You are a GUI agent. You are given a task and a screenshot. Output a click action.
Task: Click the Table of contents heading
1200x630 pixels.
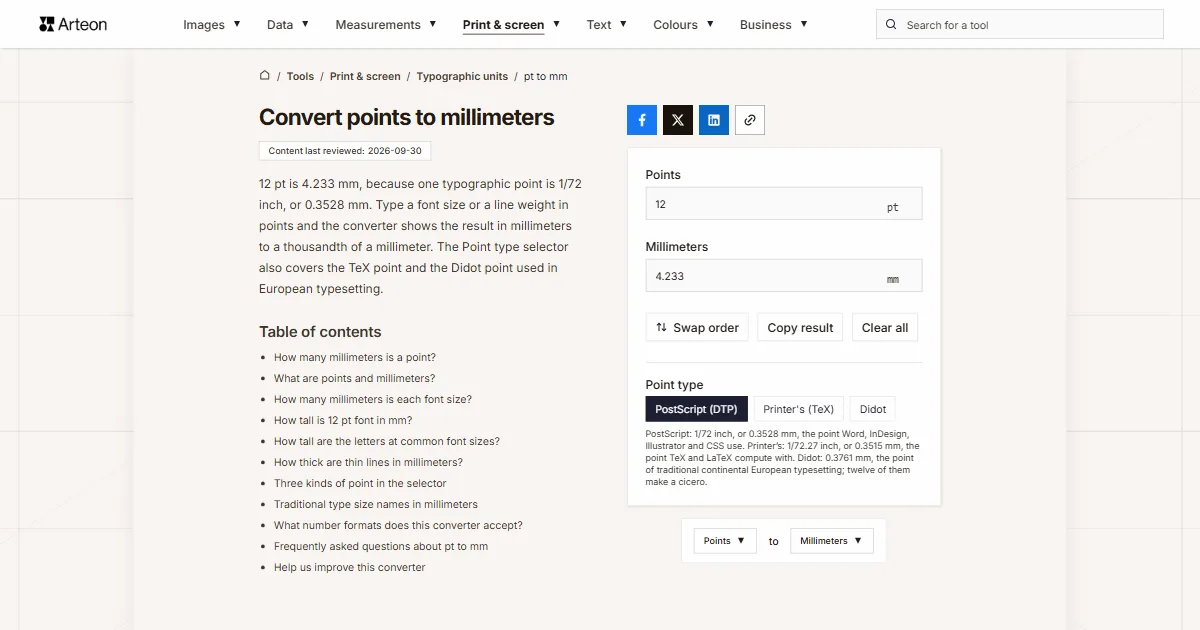320,332
